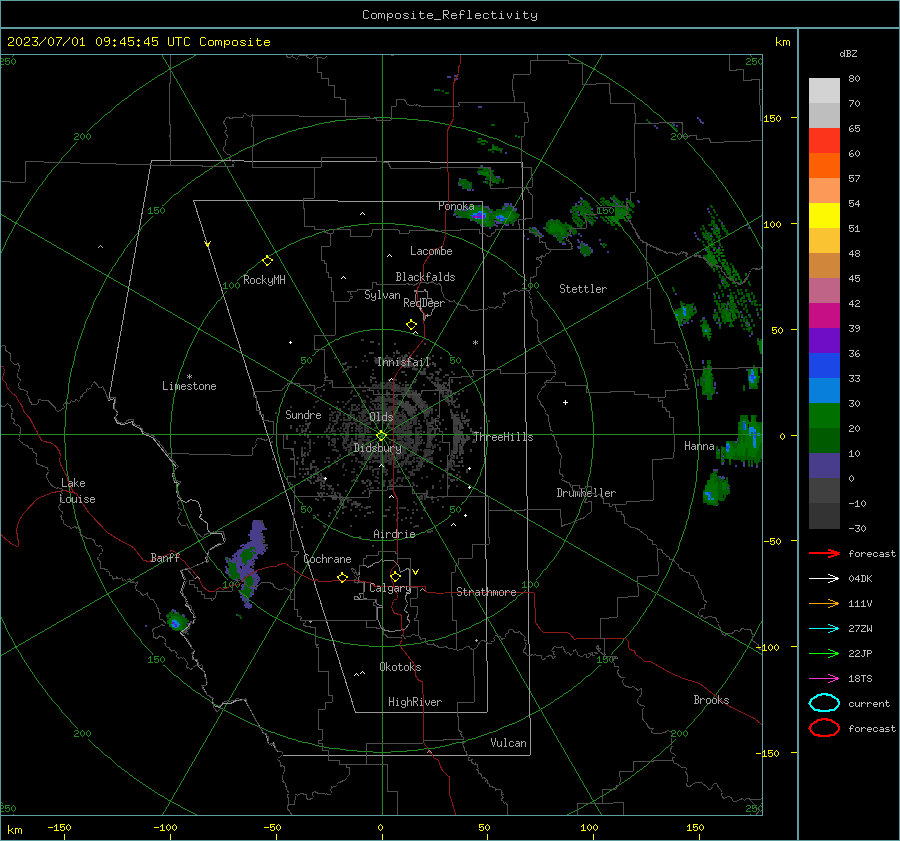Select the Lacombe label

(431, 251)
